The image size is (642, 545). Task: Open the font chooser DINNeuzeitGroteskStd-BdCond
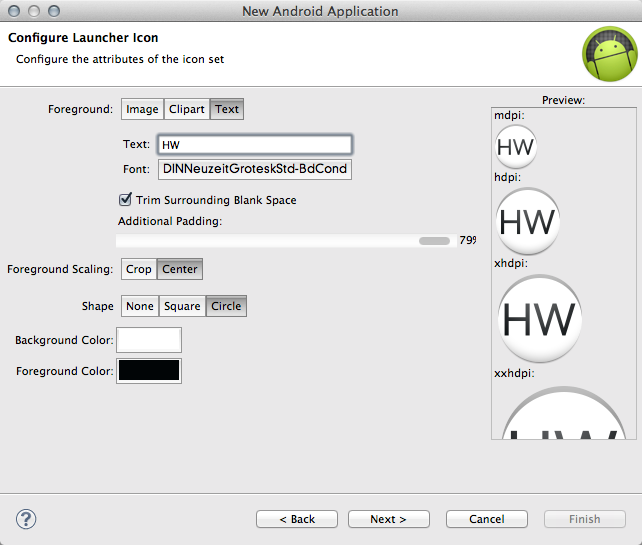254,169
